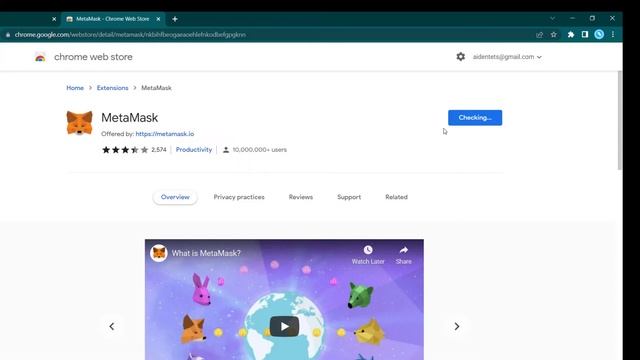640x360 pixels.
Task: Open tab search chevron in title bar
Action: 552,18
